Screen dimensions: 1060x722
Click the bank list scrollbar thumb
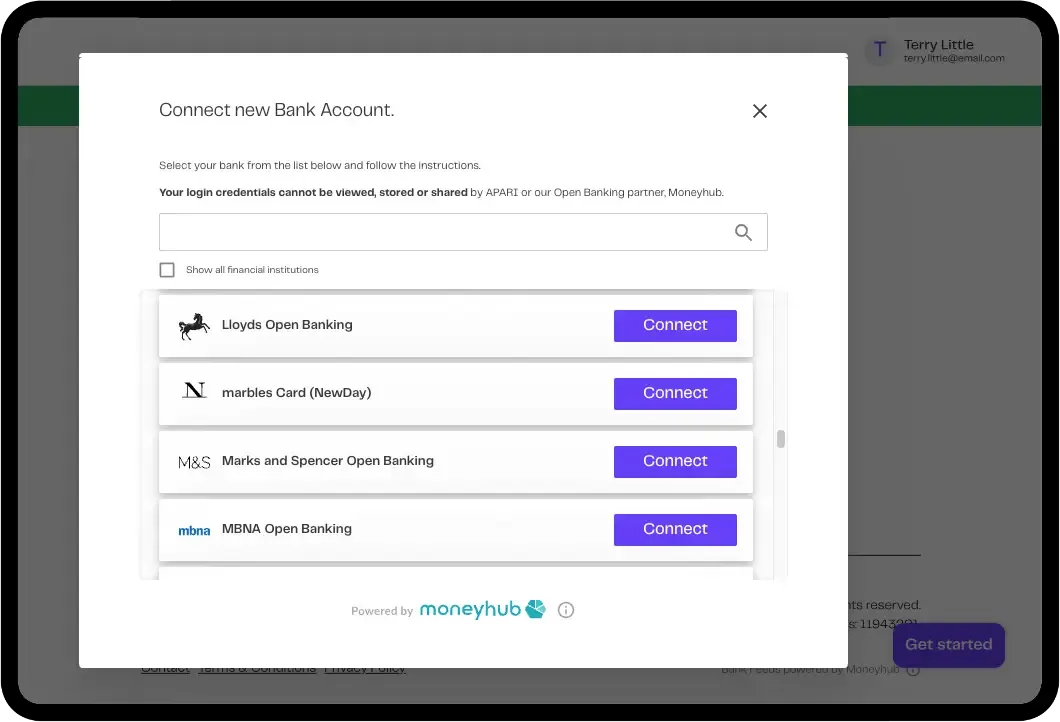(781, 439)
